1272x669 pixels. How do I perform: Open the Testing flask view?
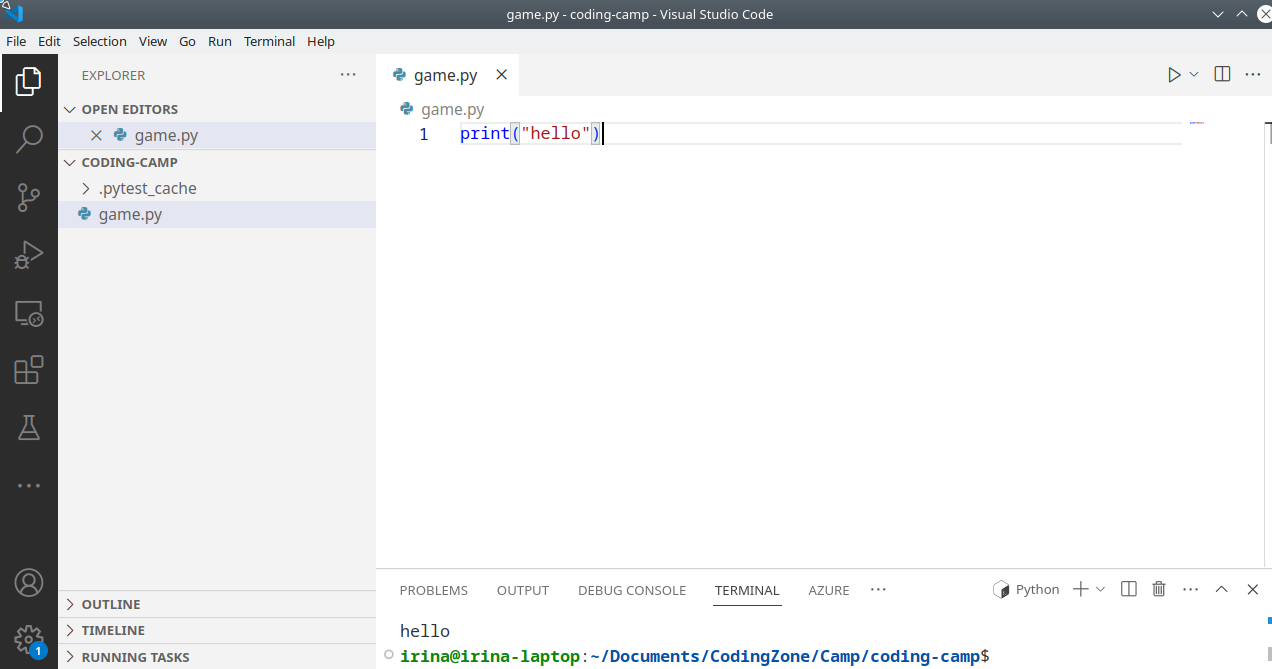pyautogui.click(x=29, y=428)
